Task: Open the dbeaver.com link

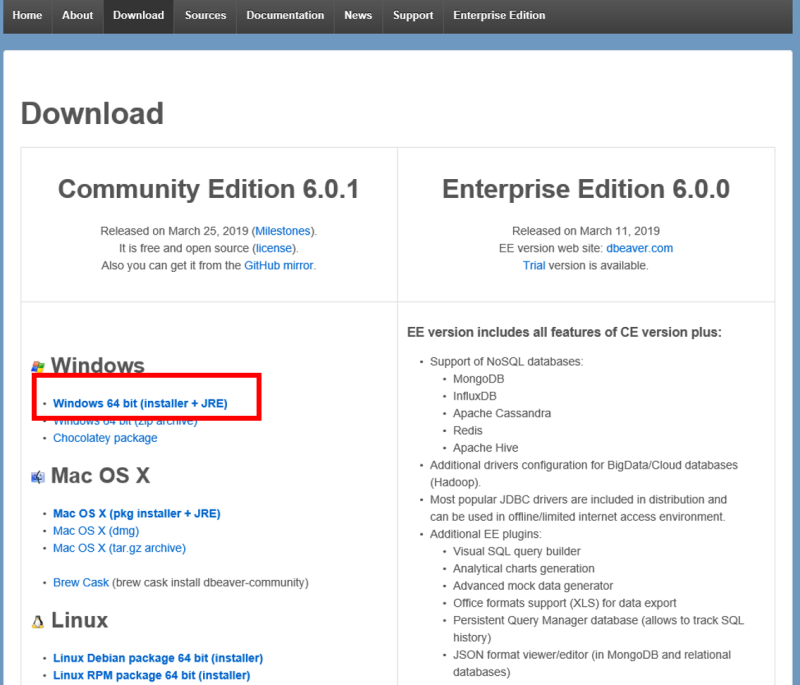Action: (639, 248)
